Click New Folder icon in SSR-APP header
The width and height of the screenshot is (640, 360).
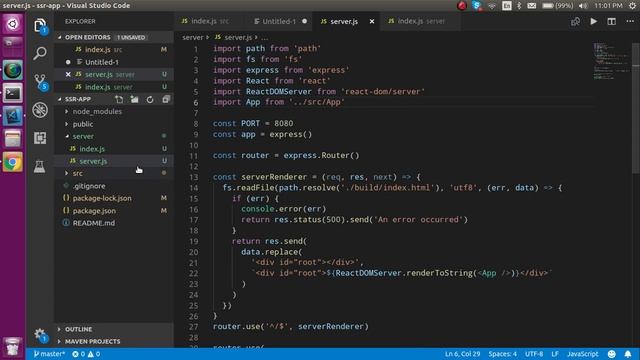coord(134,99)
